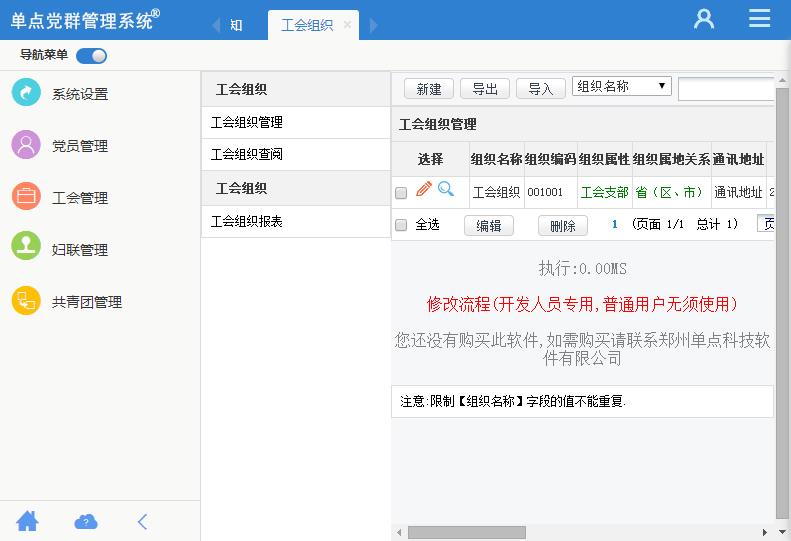View 工会组织 row with magnifier icon
The image size is (791, 541).
(x=445, y=189)
